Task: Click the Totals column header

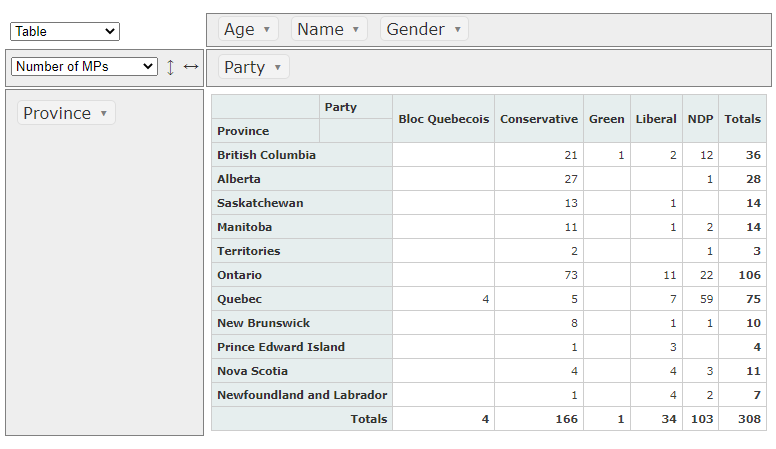Action: [742, 119]
